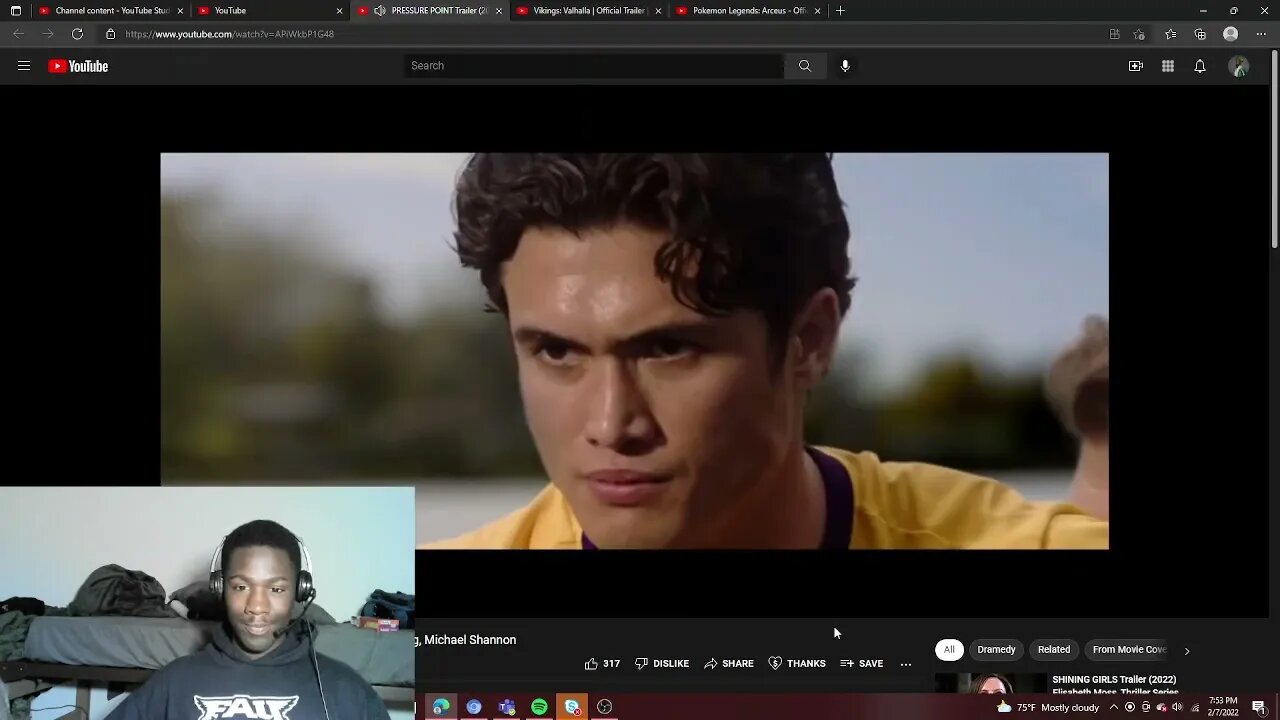Mute the PRESSURE POINT tab audio icon
Viewport: 1280px width, 720px height.
click(x=380, y=11)
